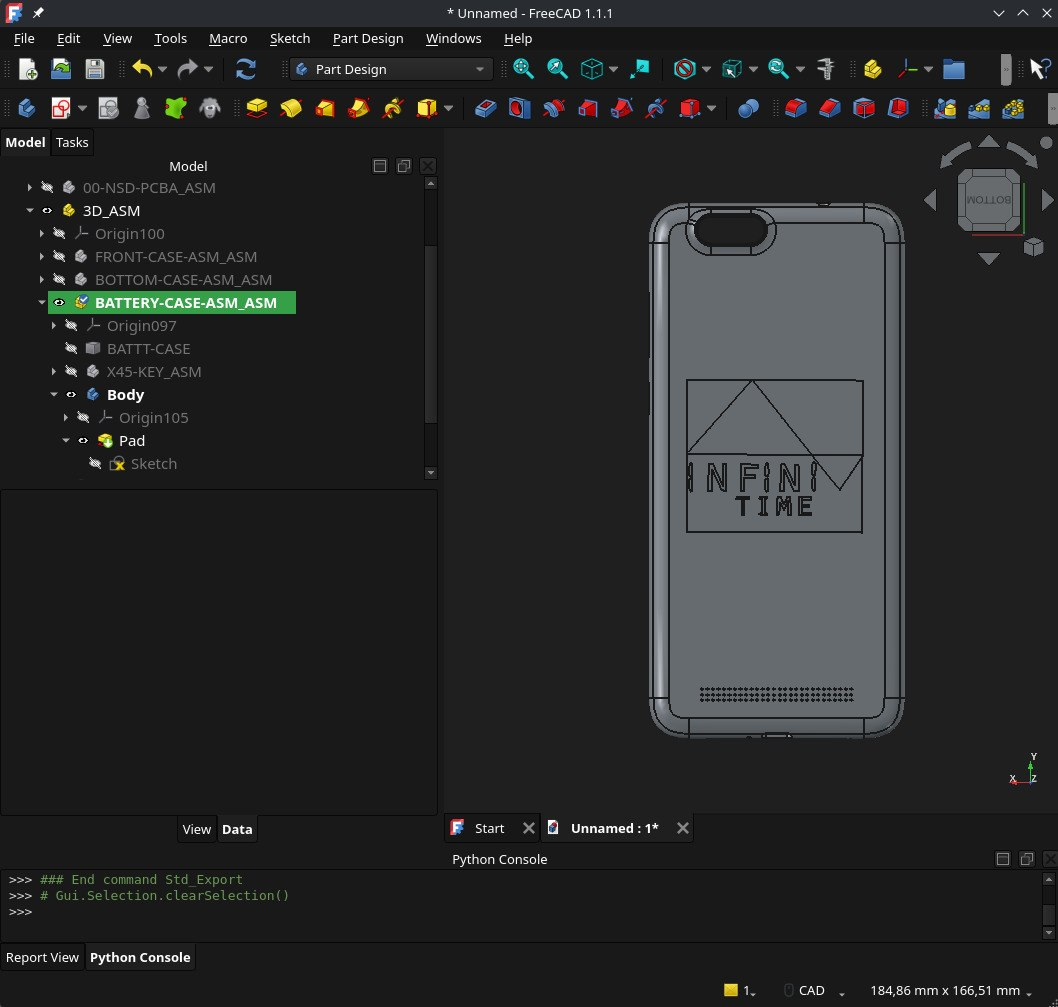
Task: Switch to the Tasks tab
Action: pos(72,142)
